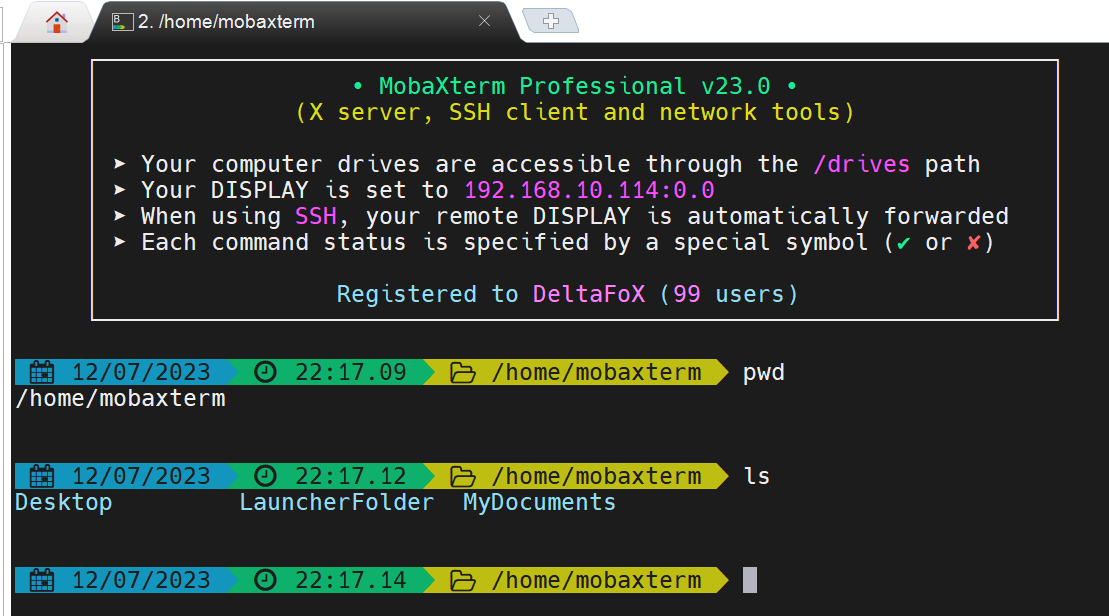Open the Home tab with house icon

click(x=58, y=21)
